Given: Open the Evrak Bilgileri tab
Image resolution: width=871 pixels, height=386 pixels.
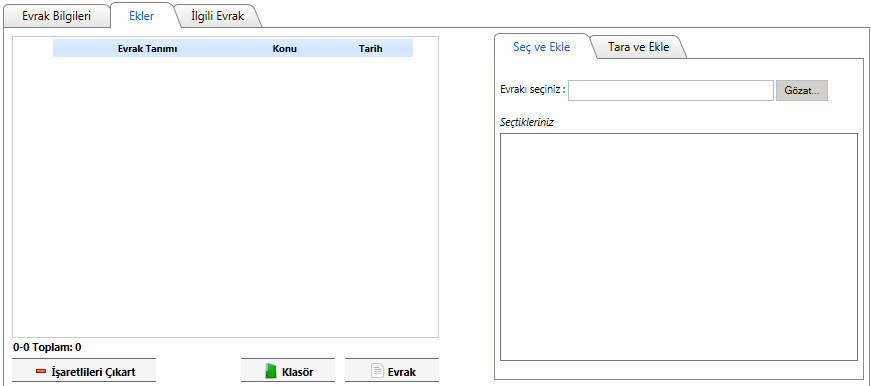Looking at the screenshot, I should pos(56,16).
